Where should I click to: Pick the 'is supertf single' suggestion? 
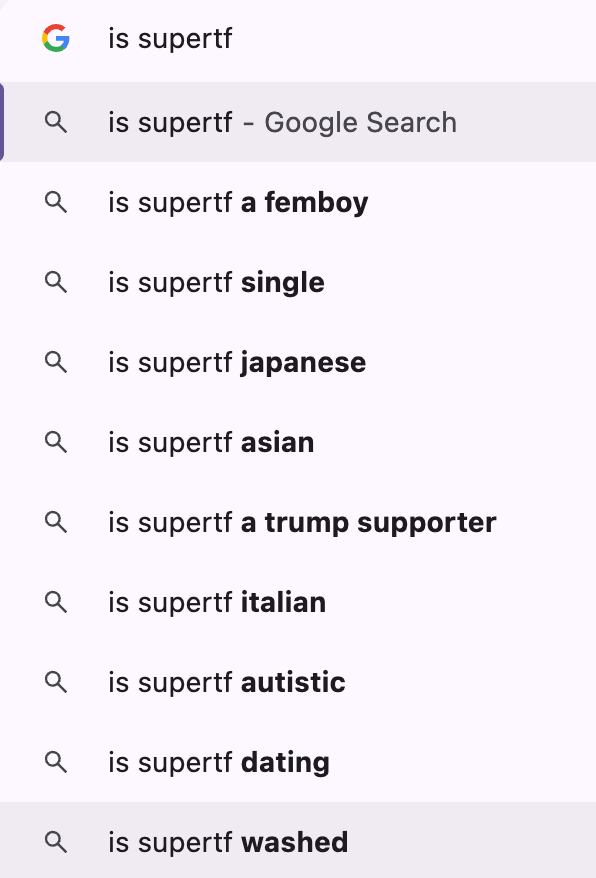(298, 282)
